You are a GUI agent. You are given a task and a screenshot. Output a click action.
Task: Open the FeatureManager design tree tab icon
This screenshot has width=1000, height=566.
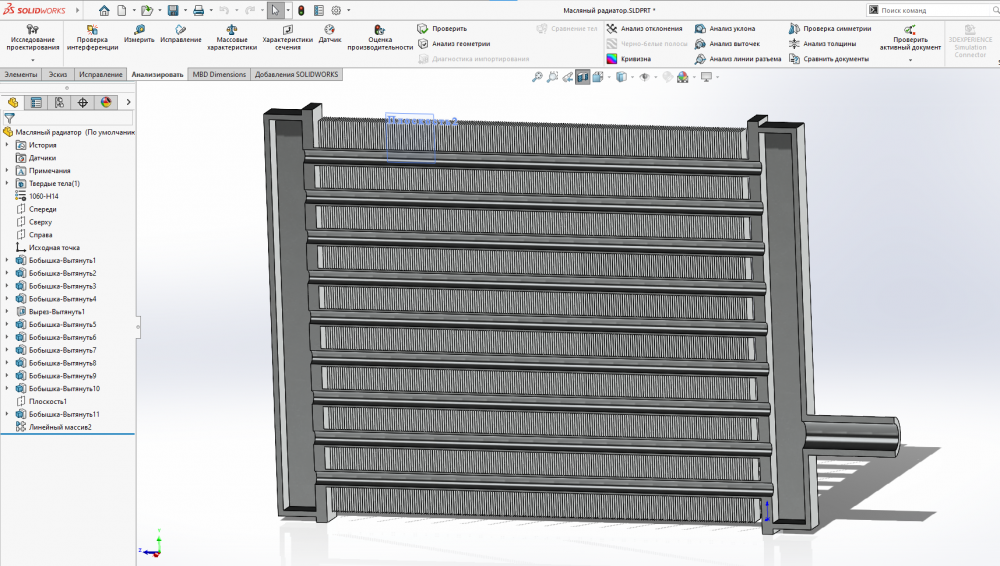coord(13,102)
